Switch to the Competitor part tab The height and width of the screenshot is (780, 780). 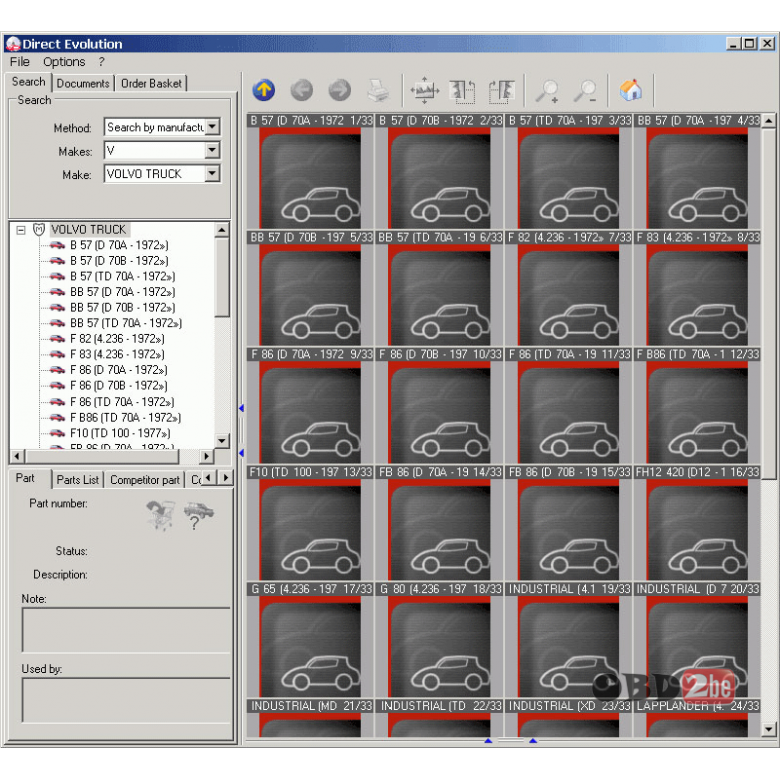(145, 480)
